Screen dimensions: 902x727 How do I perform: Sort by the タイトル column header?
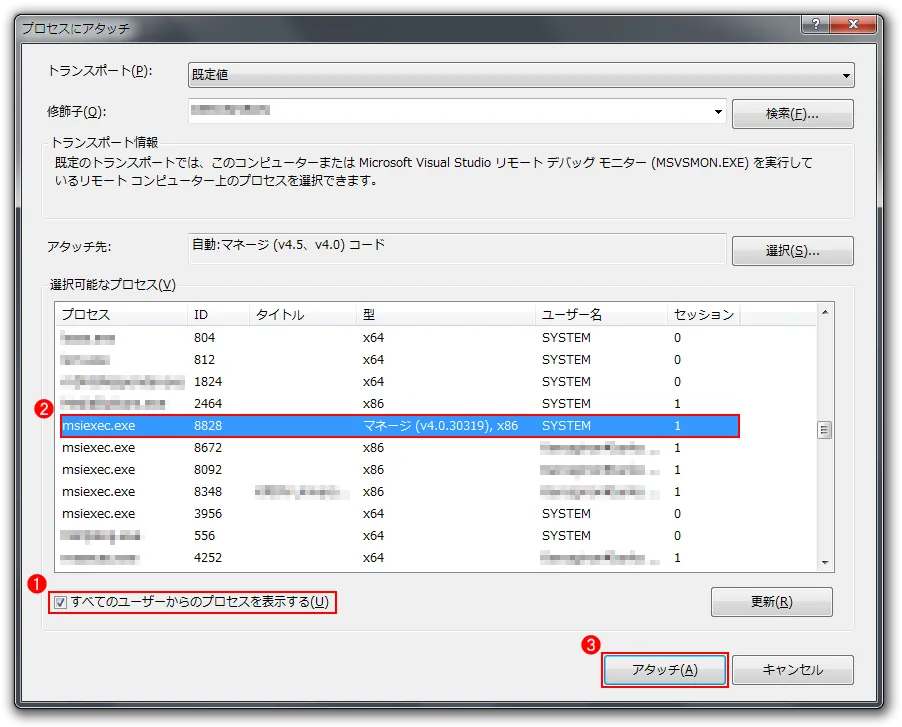303,315
